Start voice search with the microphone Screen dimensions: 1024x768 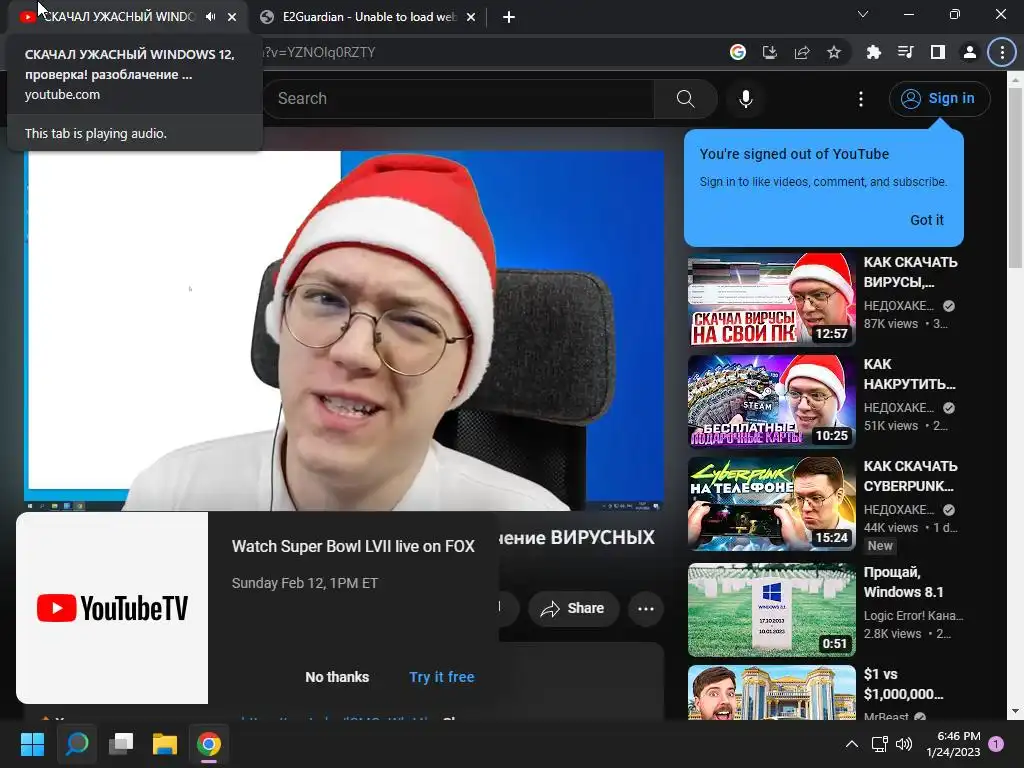tap(746, 99)
